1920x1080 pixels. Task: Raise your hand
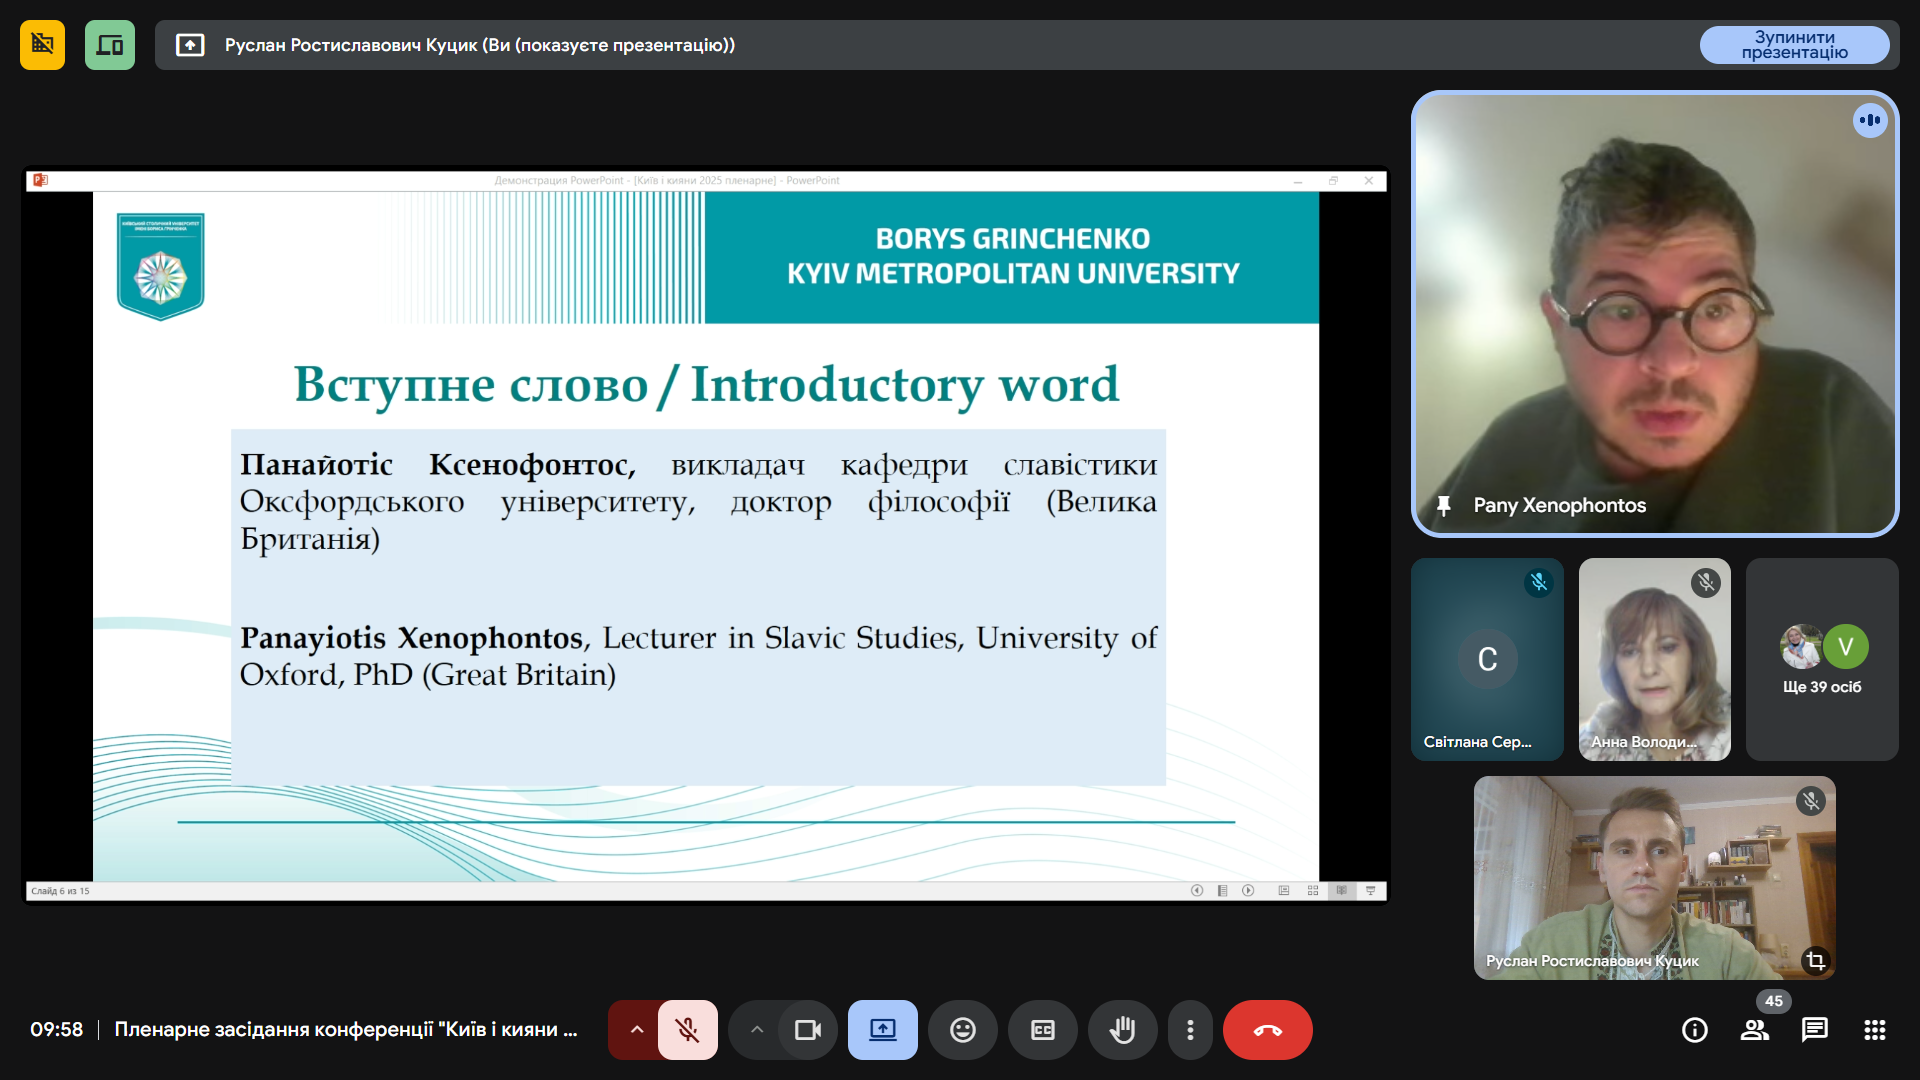(1122, 1030)
